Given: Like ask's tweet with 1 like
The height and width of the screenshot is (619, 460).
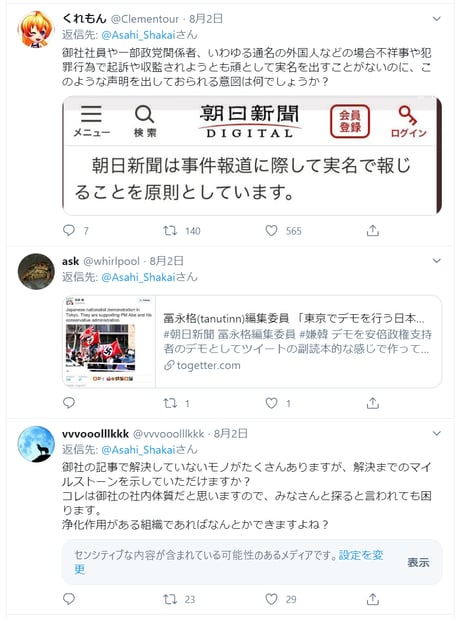Looking at the screenshot, I should click(x=271, y=403).
